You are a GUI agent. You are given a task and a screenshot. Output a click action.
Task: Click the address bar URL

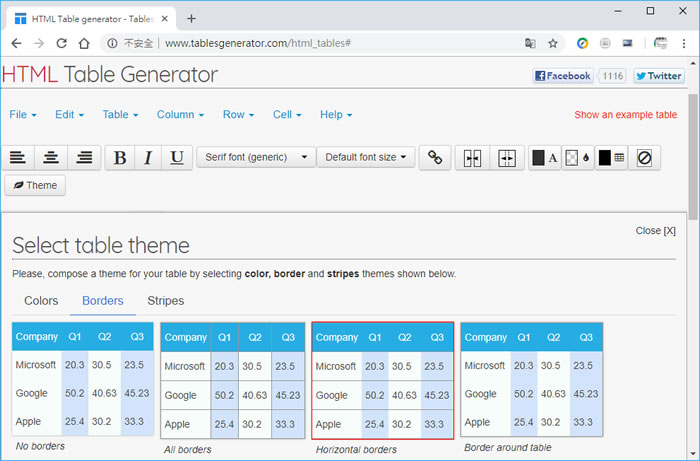pyautogui.click(x=258, y=43)
